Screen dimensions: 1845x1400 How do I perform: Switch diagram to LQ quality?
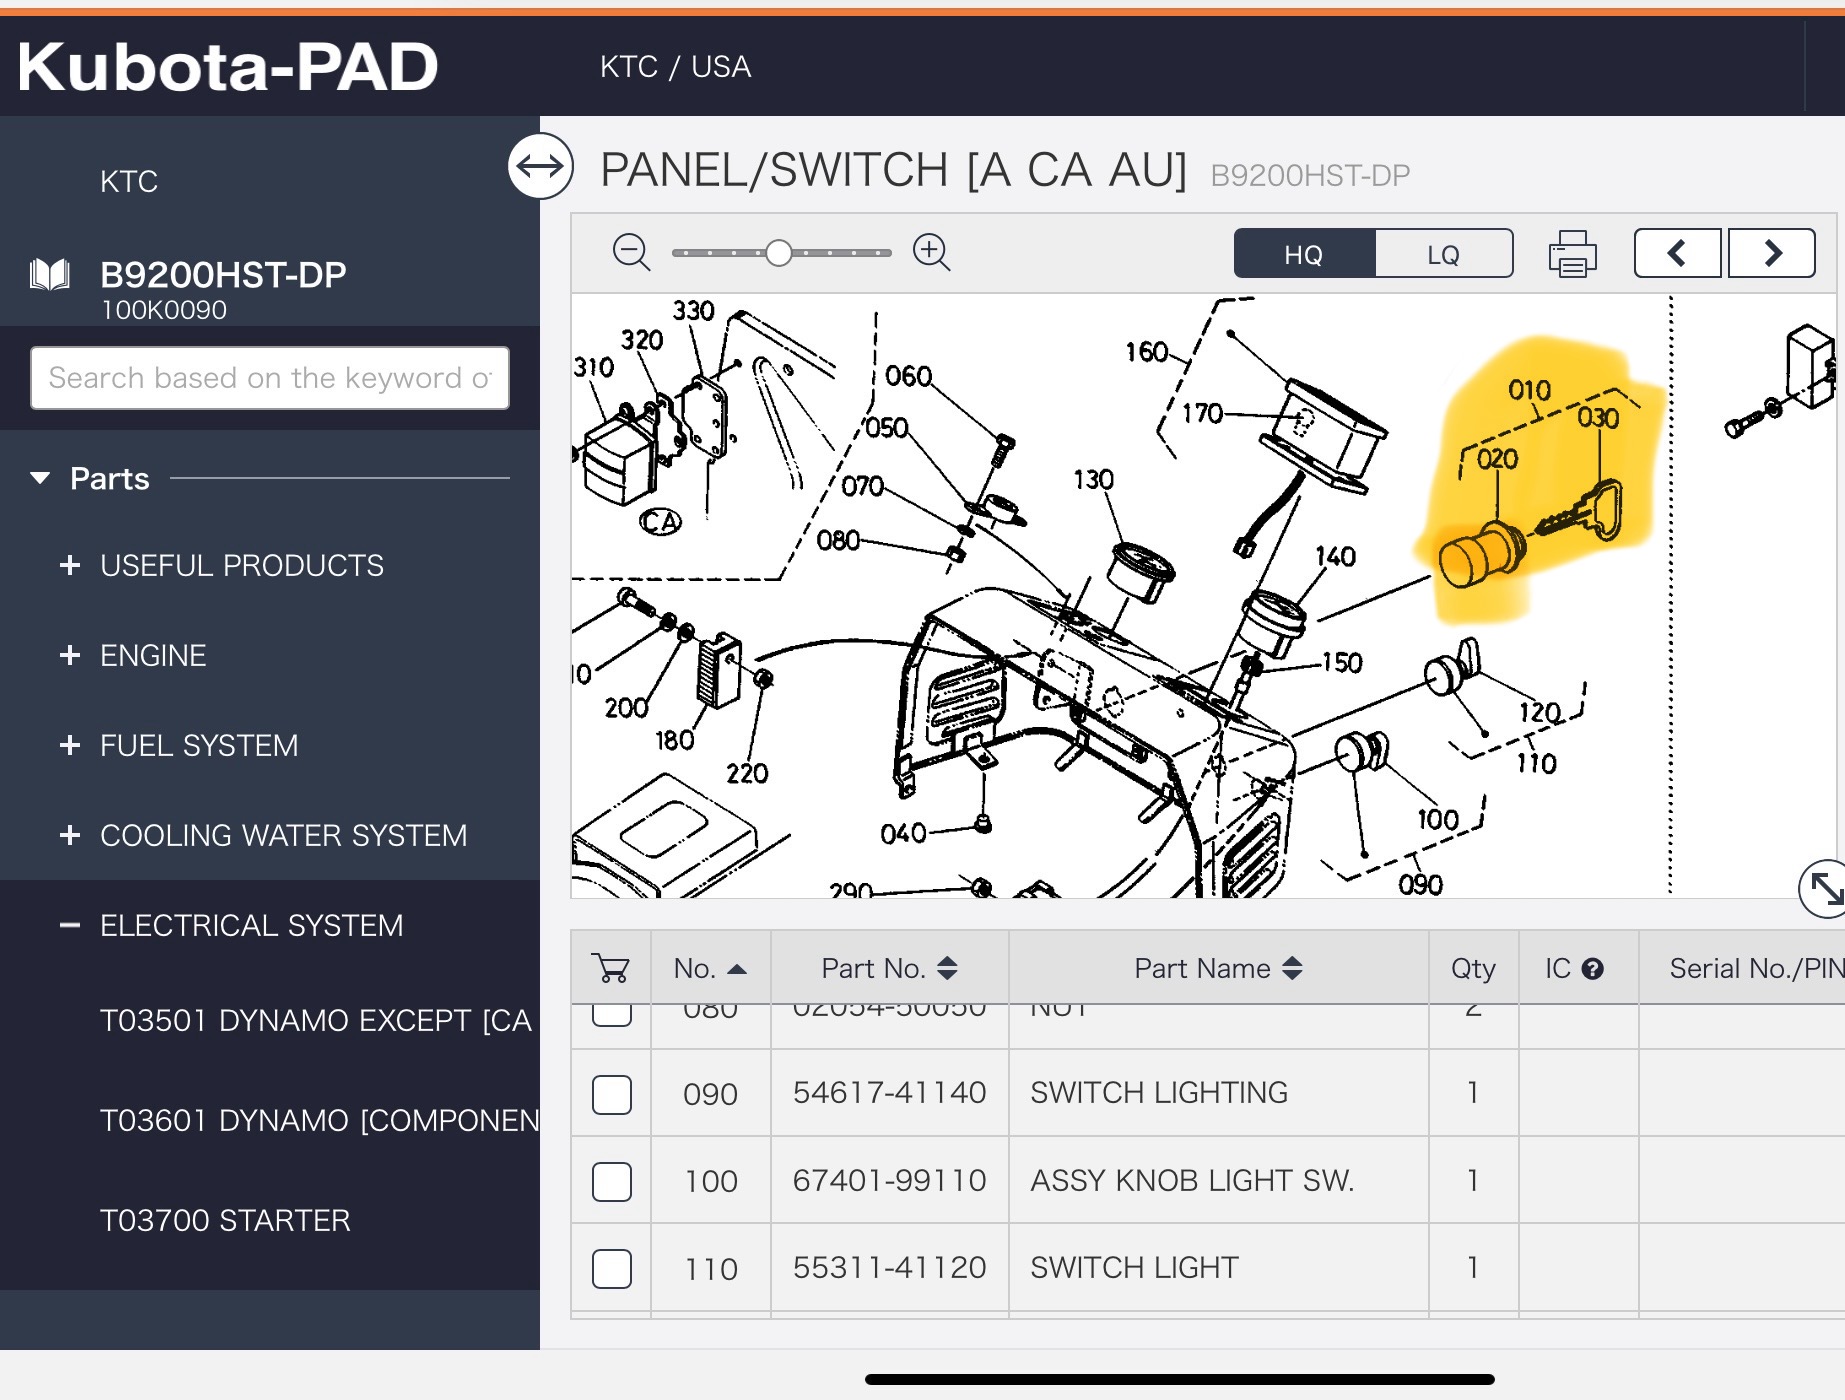pyautogui.click(x=1443, y=254)
